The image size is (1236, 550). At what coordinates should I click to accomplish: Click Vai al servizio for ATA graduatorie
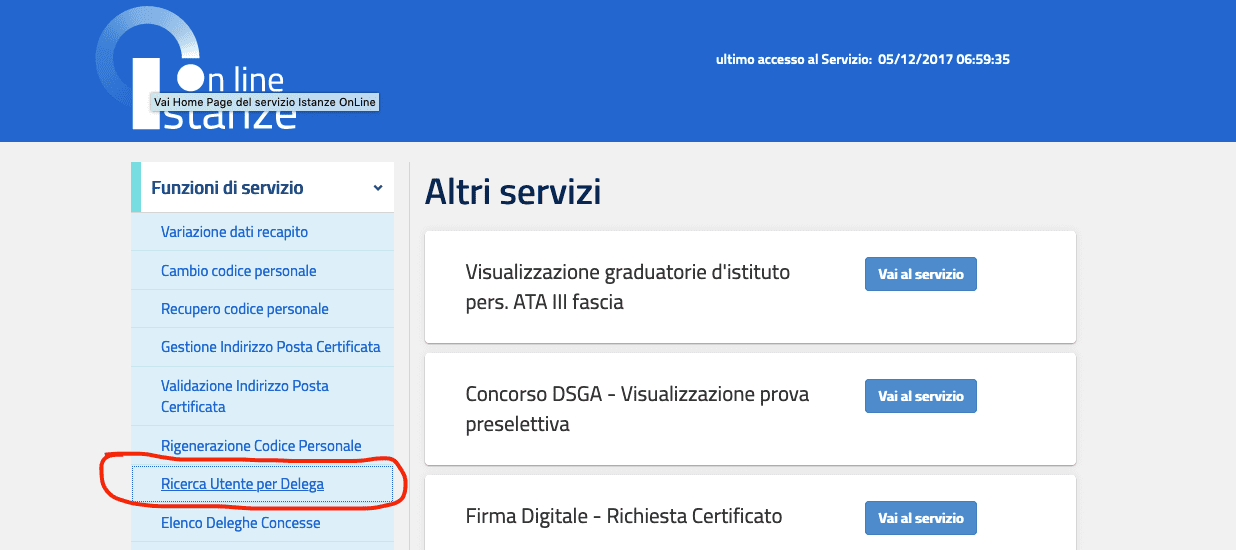point(920,274)
